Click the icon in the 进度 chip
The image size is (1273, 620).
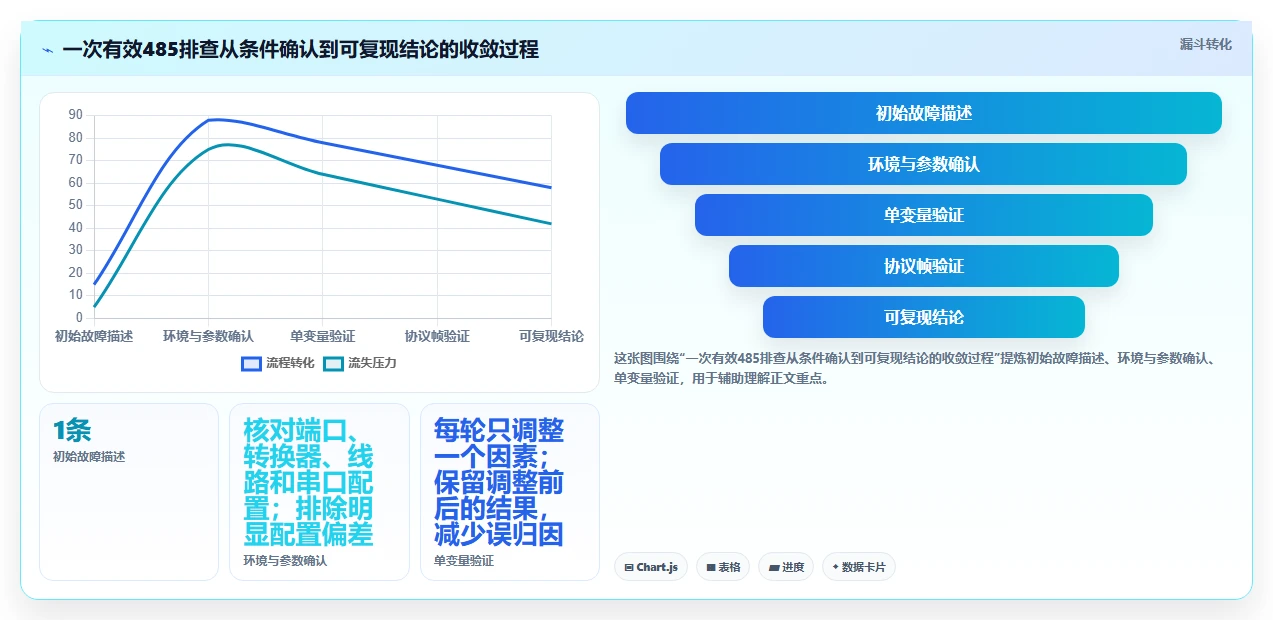point(774,567)
